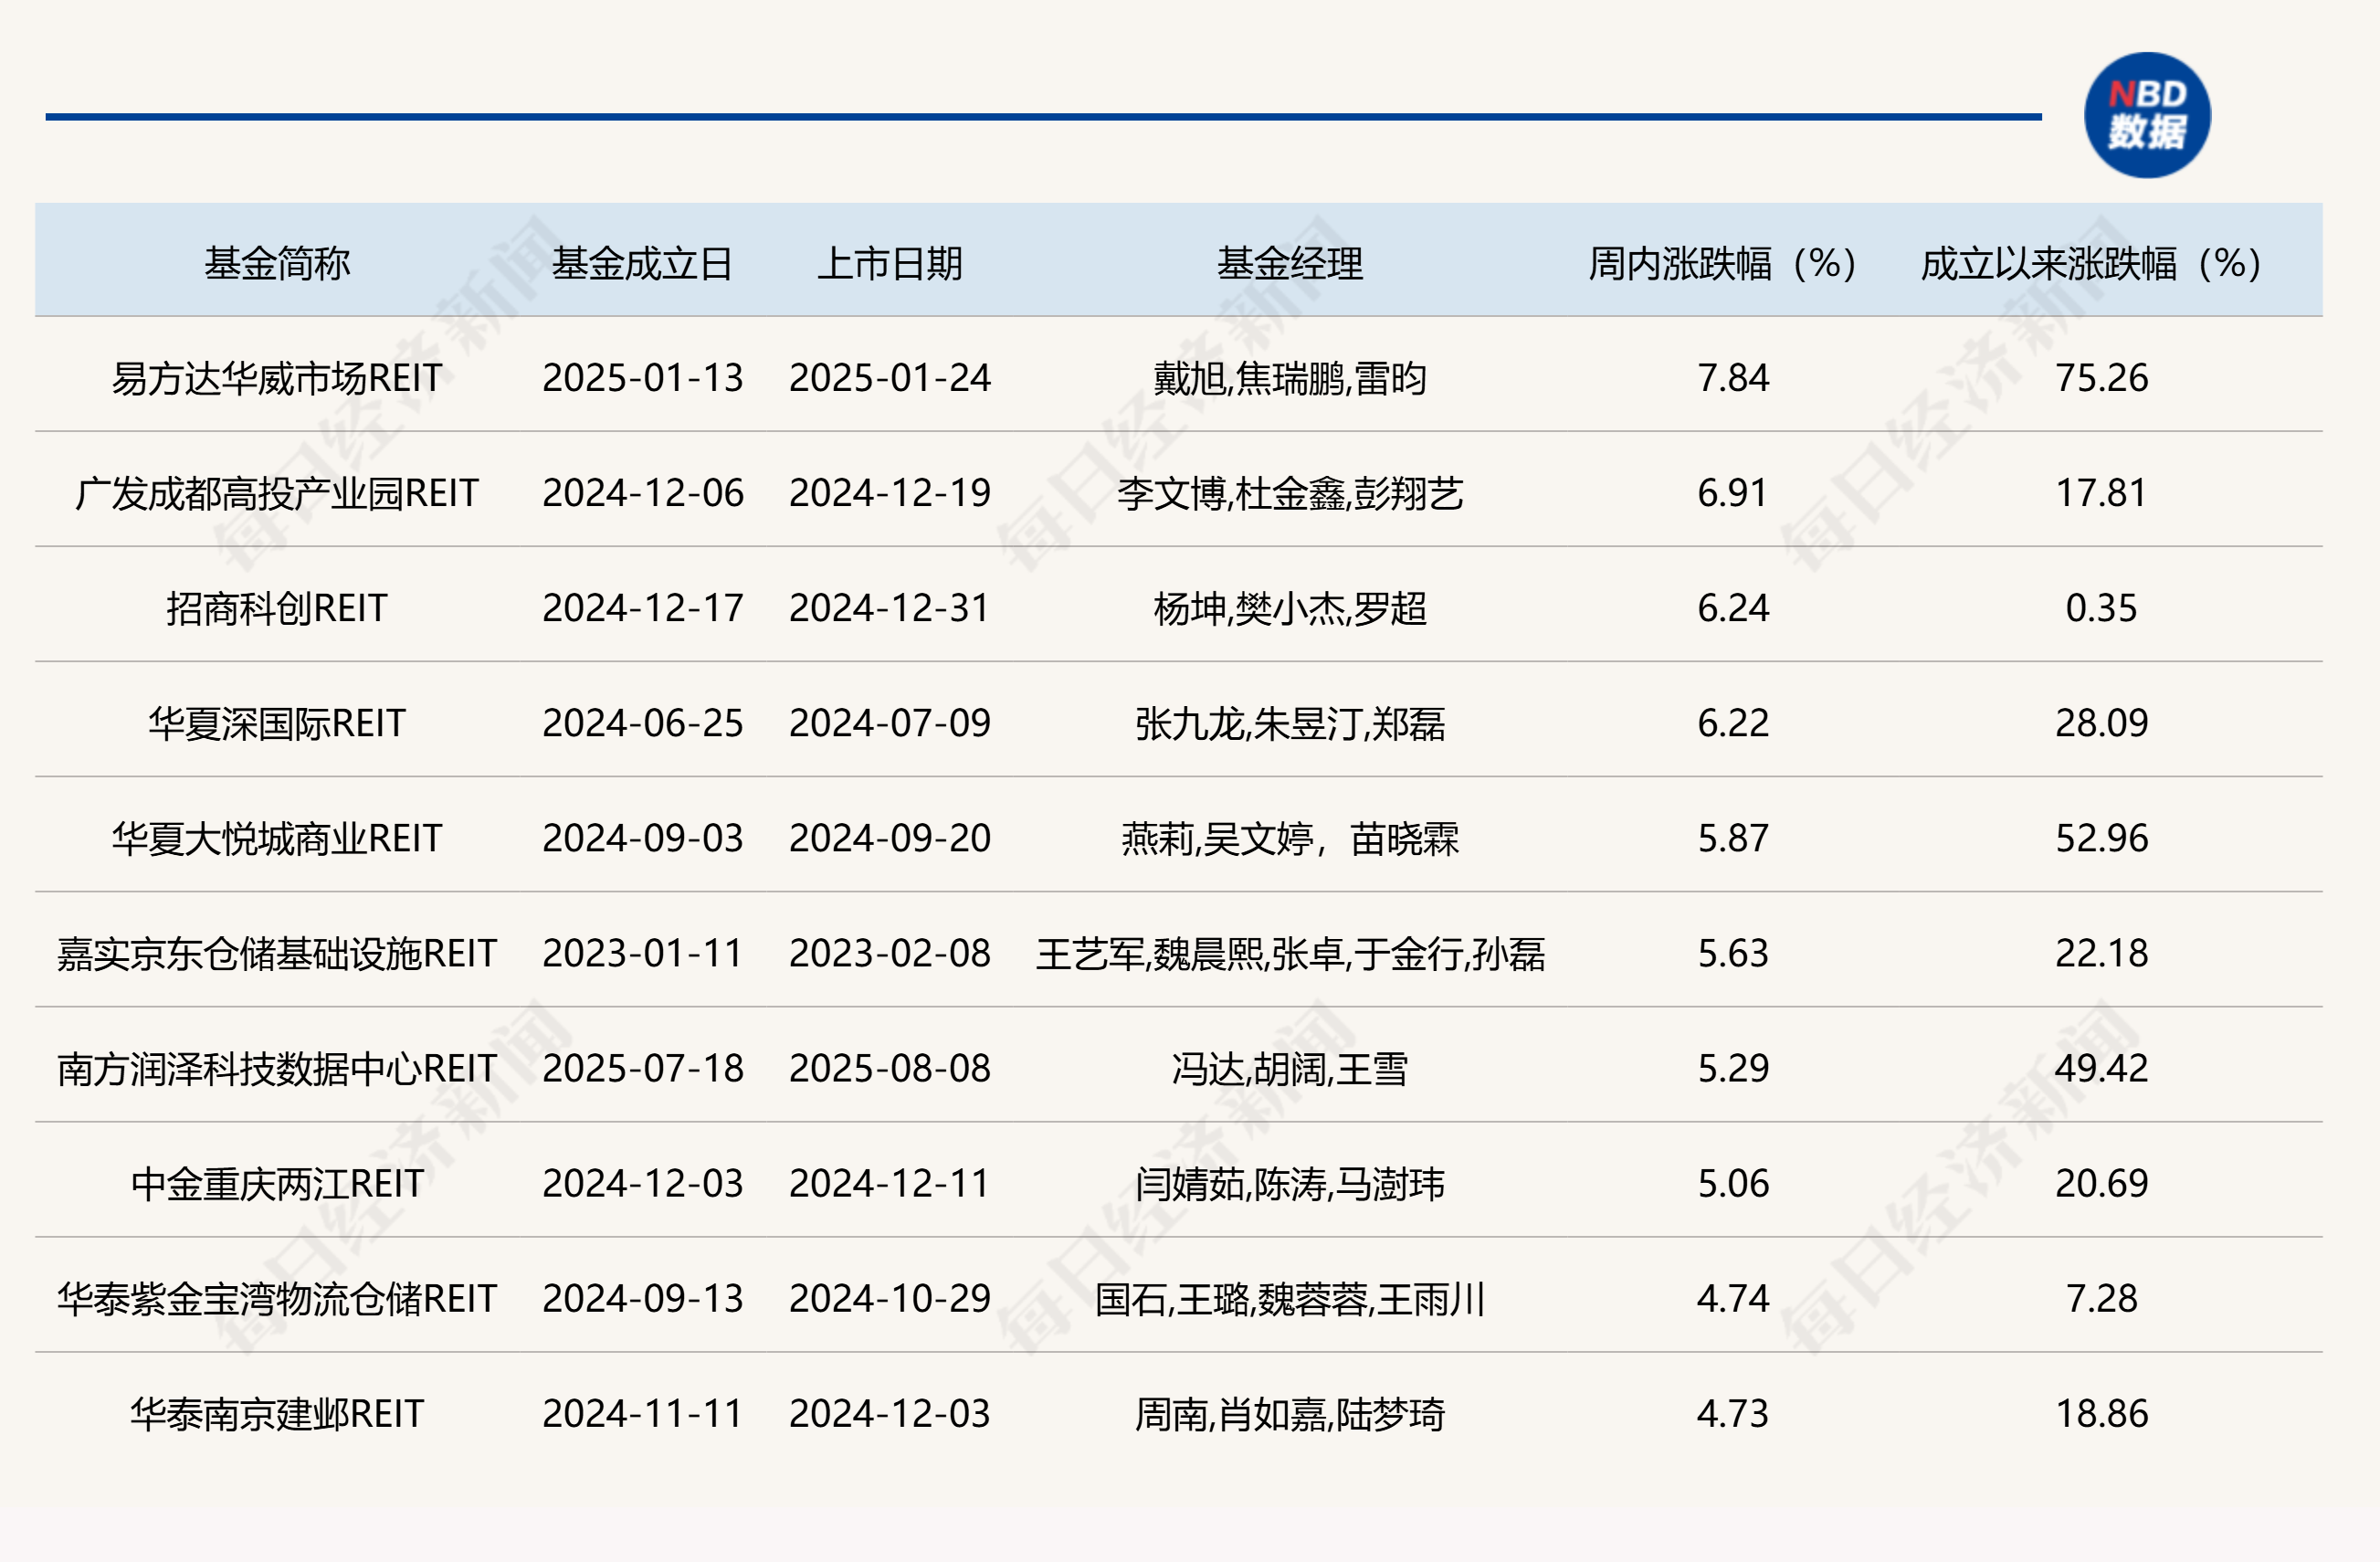2380x1562 pixels.
Task: Click the 75.26 since-inception return value
Action: pyautogui.click(x=2101, y=378)
